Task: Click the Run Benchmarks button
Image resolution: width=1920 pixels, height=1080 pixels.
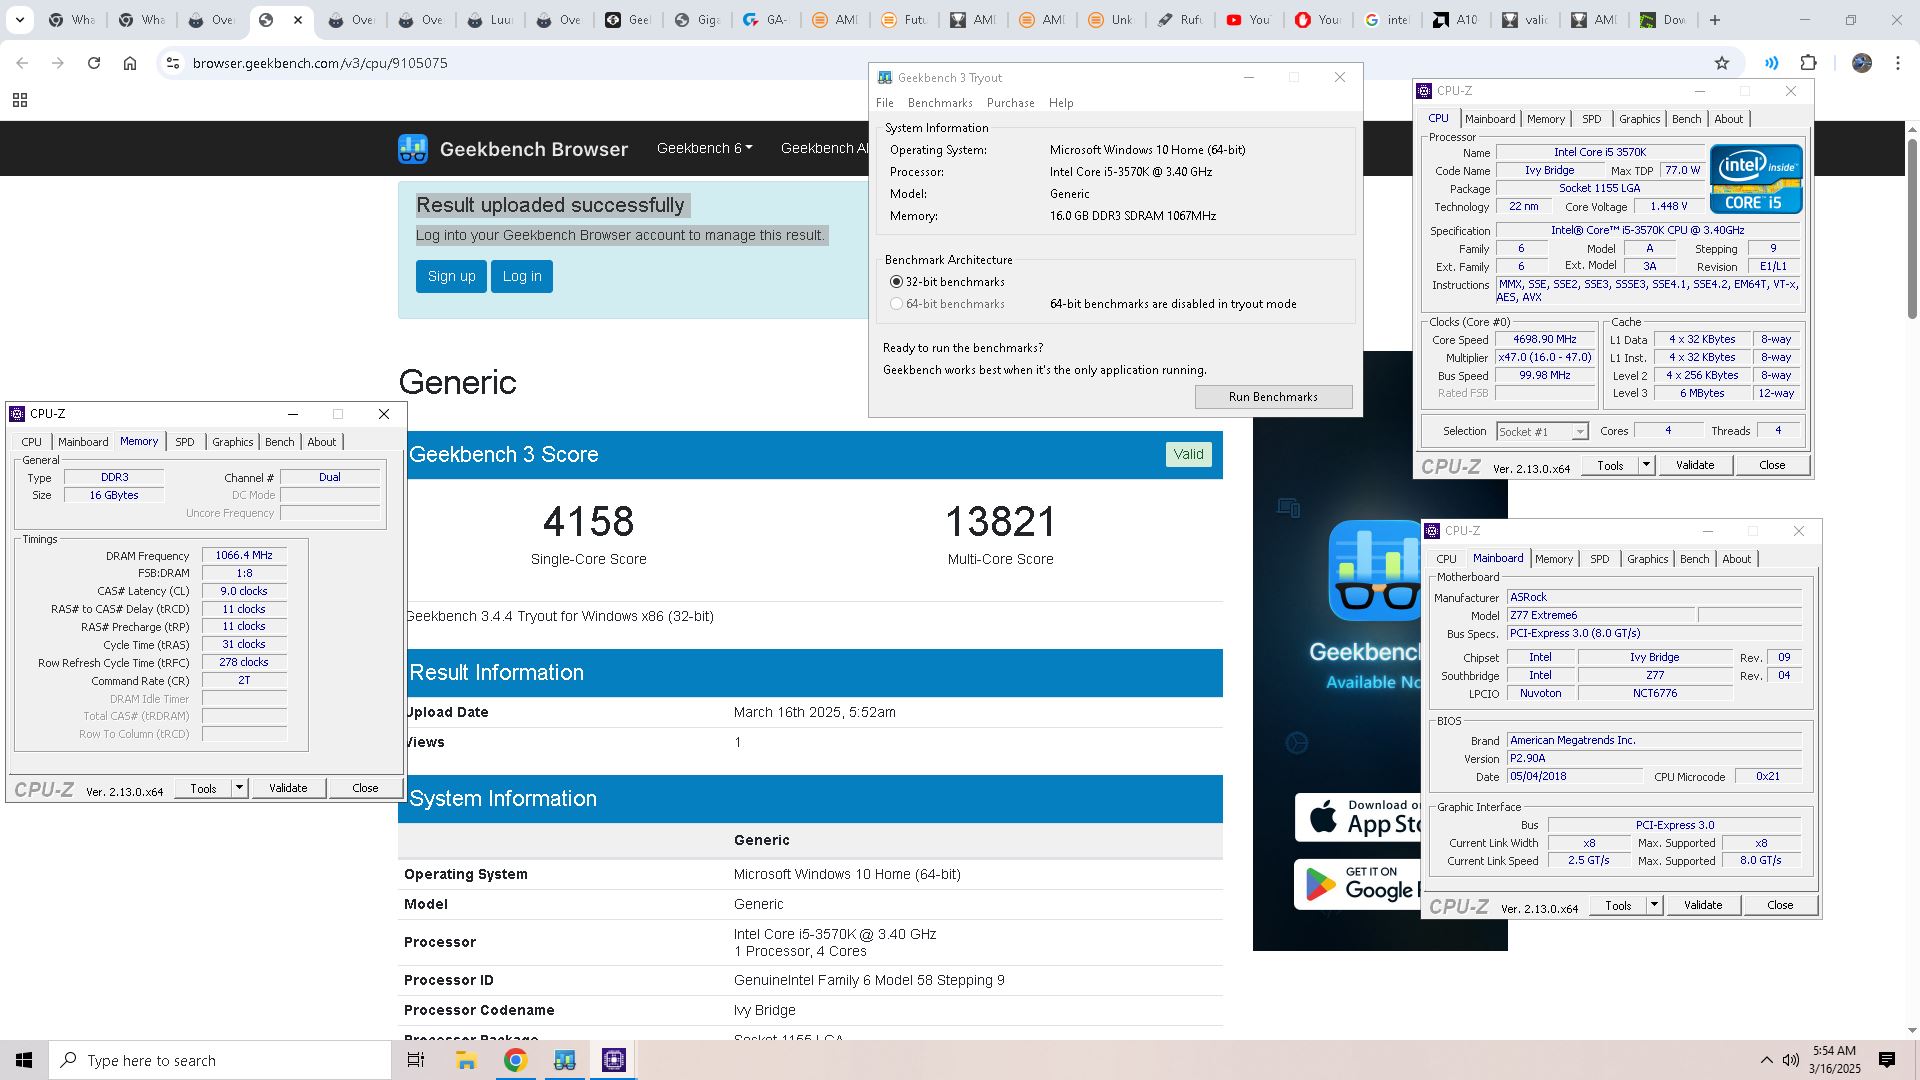Action: 1273,397
